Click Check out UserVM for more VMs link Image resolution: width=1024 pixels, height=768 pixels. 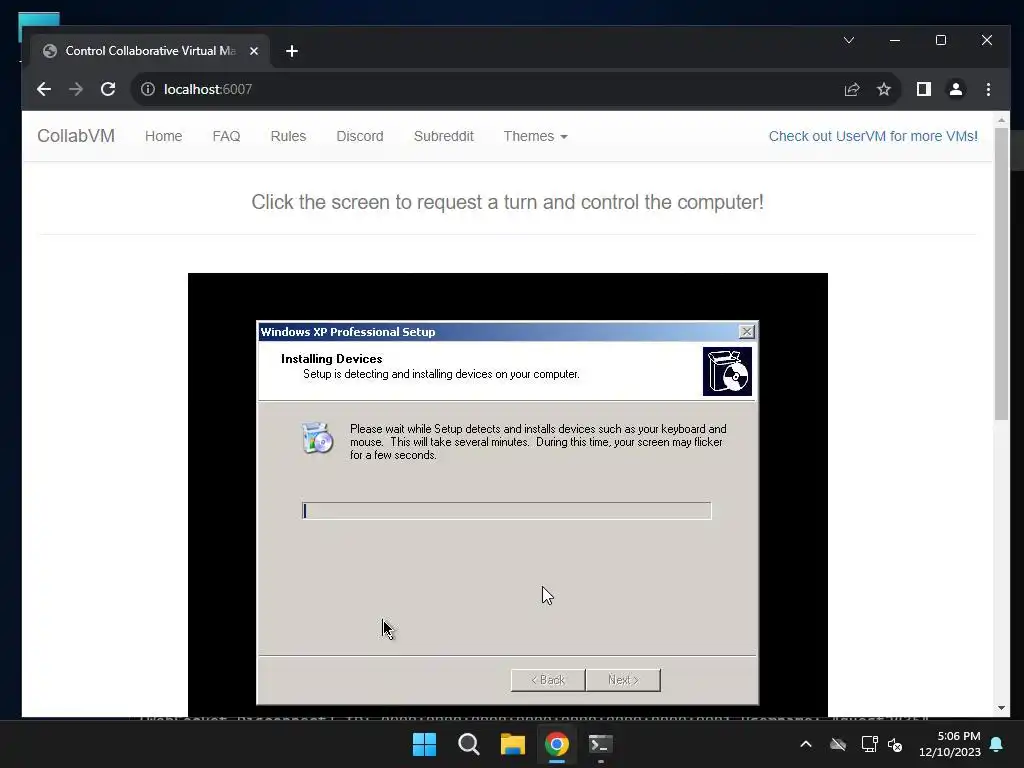[873, 136]
